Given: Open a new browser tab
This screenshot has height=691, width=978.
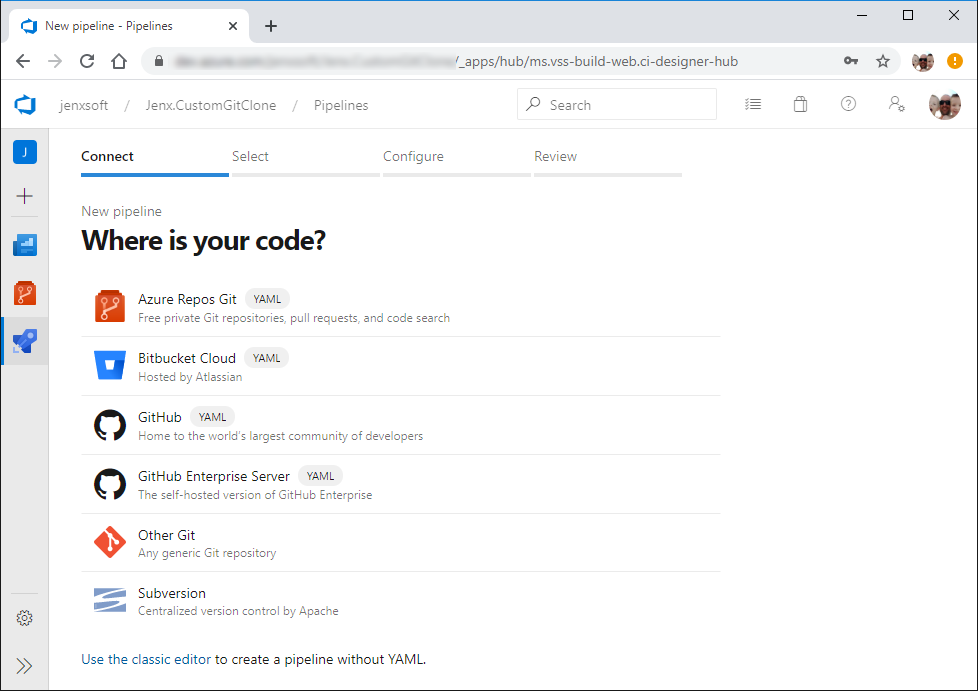Looking at the screenshot, I should [x=271, y=26].
